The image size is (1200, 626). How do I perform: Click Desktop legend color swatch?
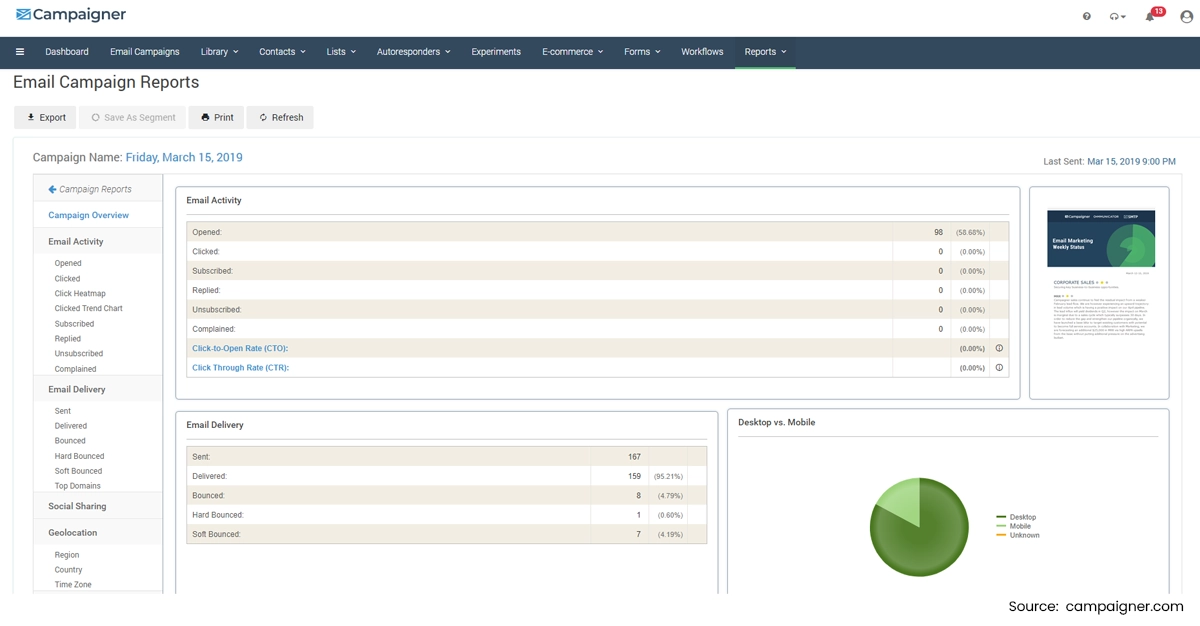(1002, 517)
